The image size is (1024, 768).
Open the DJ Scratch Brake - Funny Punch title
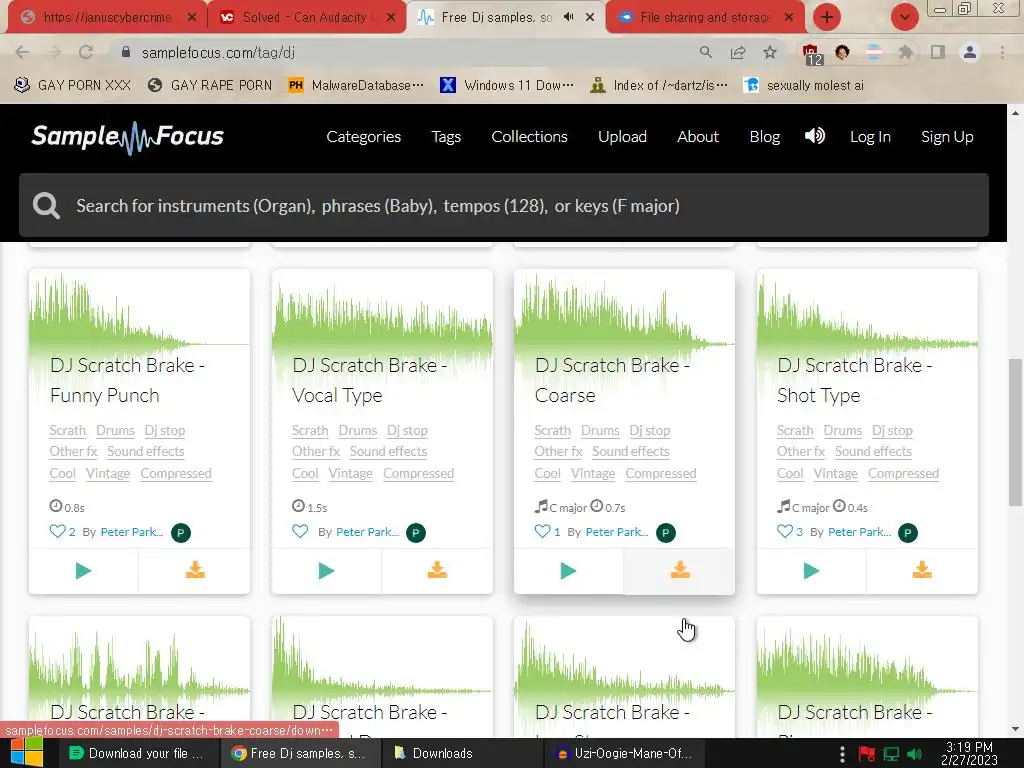[x=127, y=380]
